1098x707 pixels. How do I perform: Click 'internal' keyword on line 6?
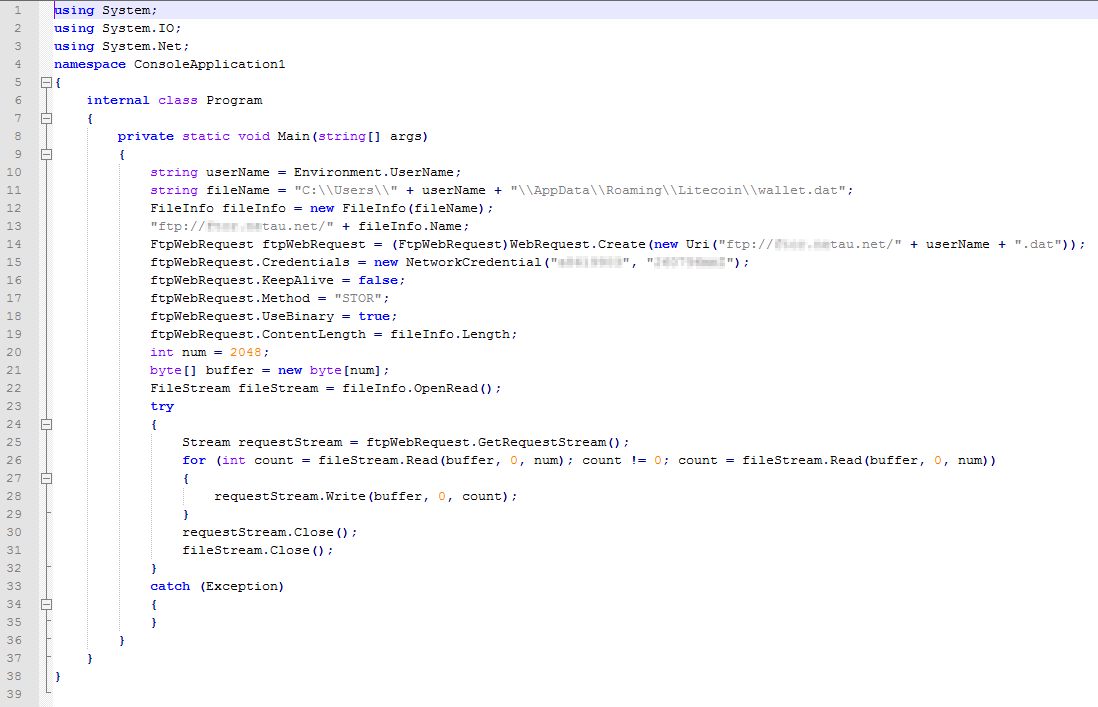pos(118,100)
